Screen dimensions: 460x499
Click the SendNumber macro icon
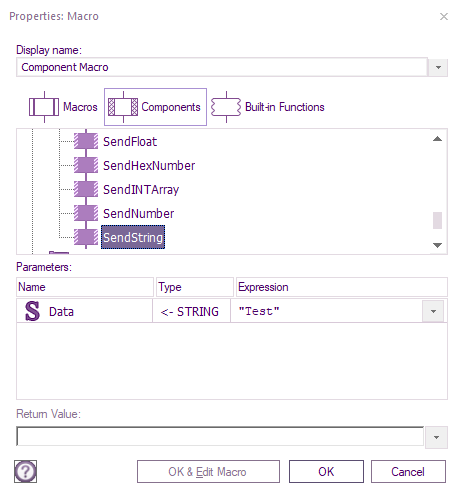click(86, 213)
